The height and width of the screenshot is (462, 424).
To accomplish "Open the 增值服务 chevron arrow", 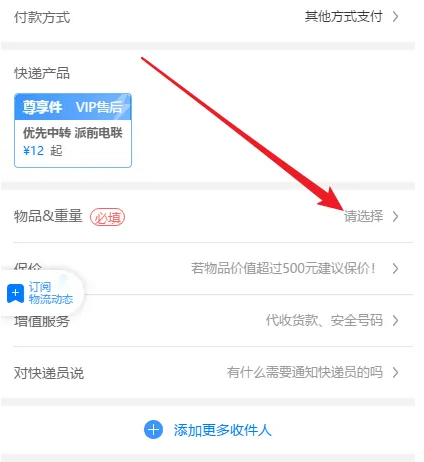I will (x=395, y=320).
